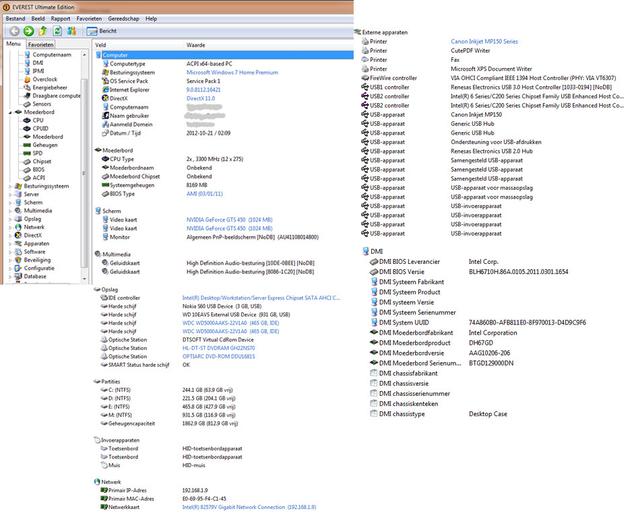
Task: Click the Canon Inkjet MP150 Series link
Action: click(x=485, y=40)
